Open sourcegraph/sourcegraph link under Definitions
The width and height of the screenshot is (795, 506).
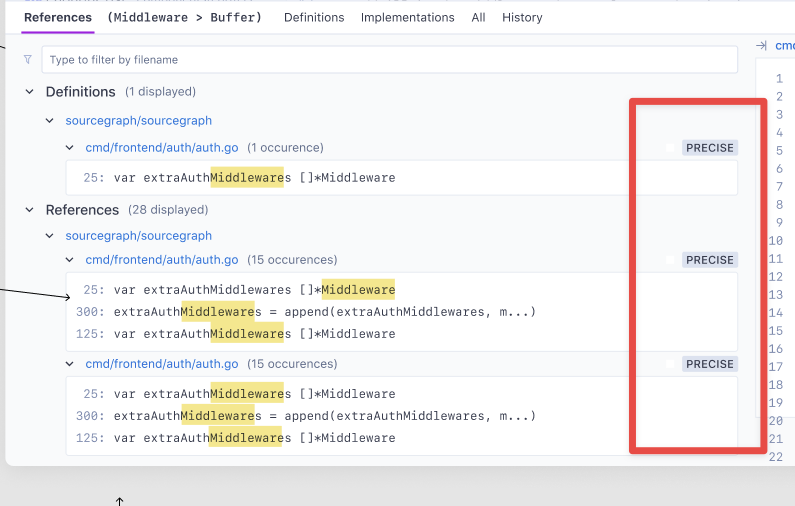point(138,121)
